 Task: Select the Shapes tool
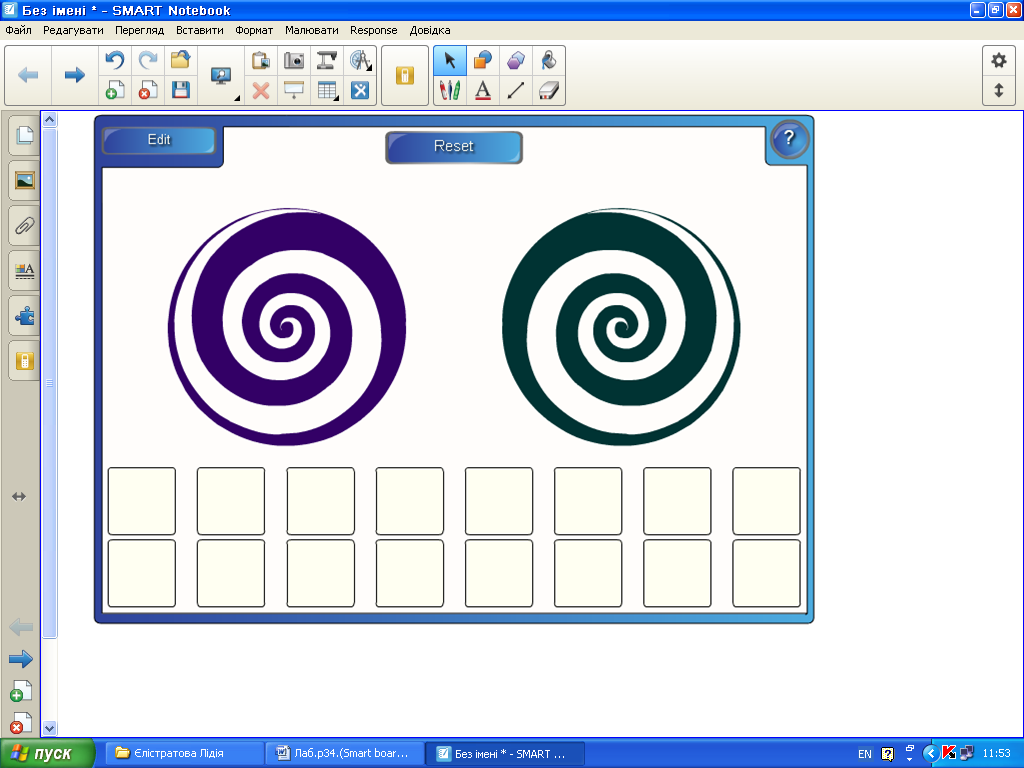[483, 60]
